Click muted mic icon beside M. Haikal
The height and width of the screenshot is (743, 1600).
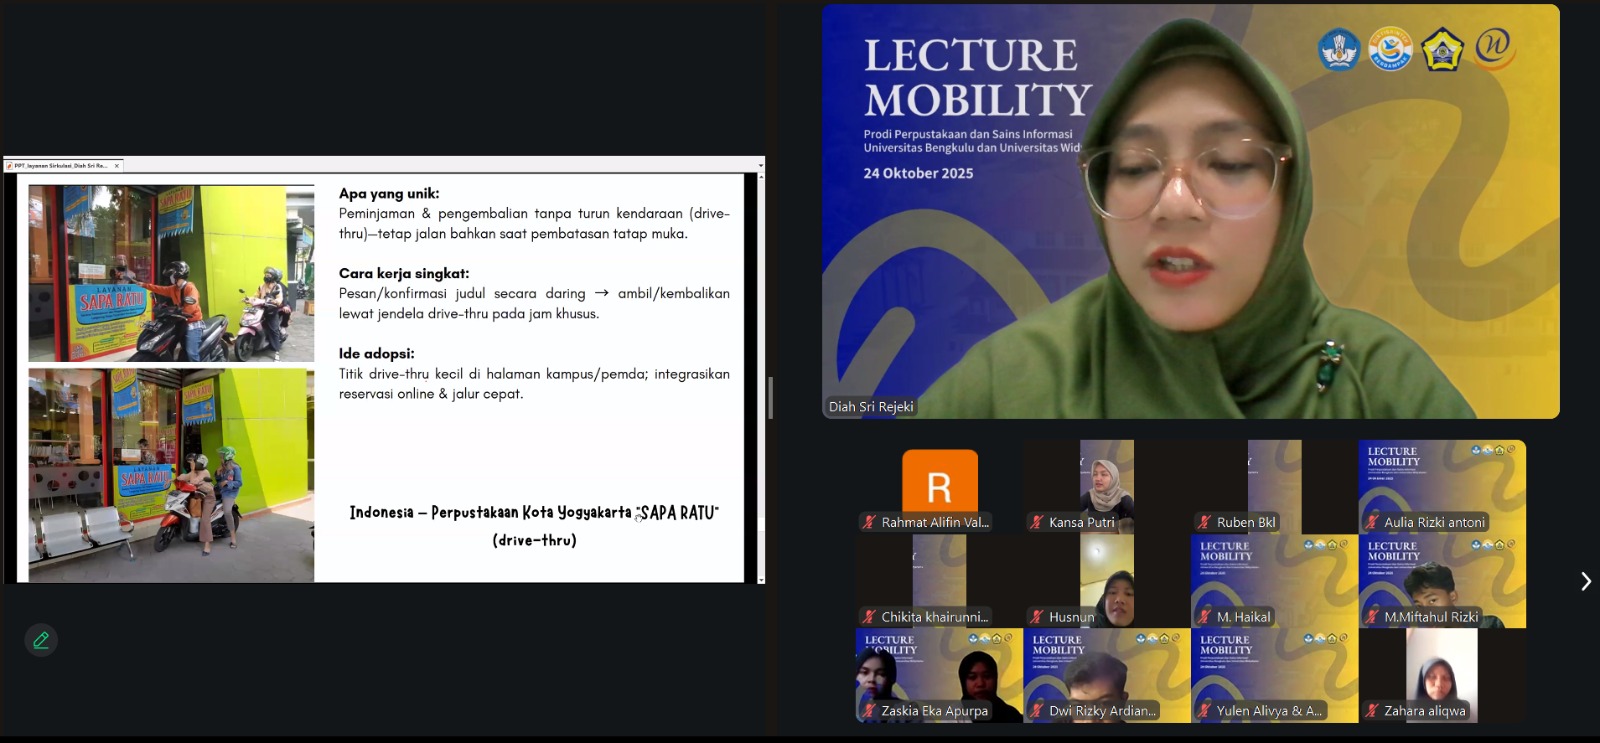tap(1205, 617)
